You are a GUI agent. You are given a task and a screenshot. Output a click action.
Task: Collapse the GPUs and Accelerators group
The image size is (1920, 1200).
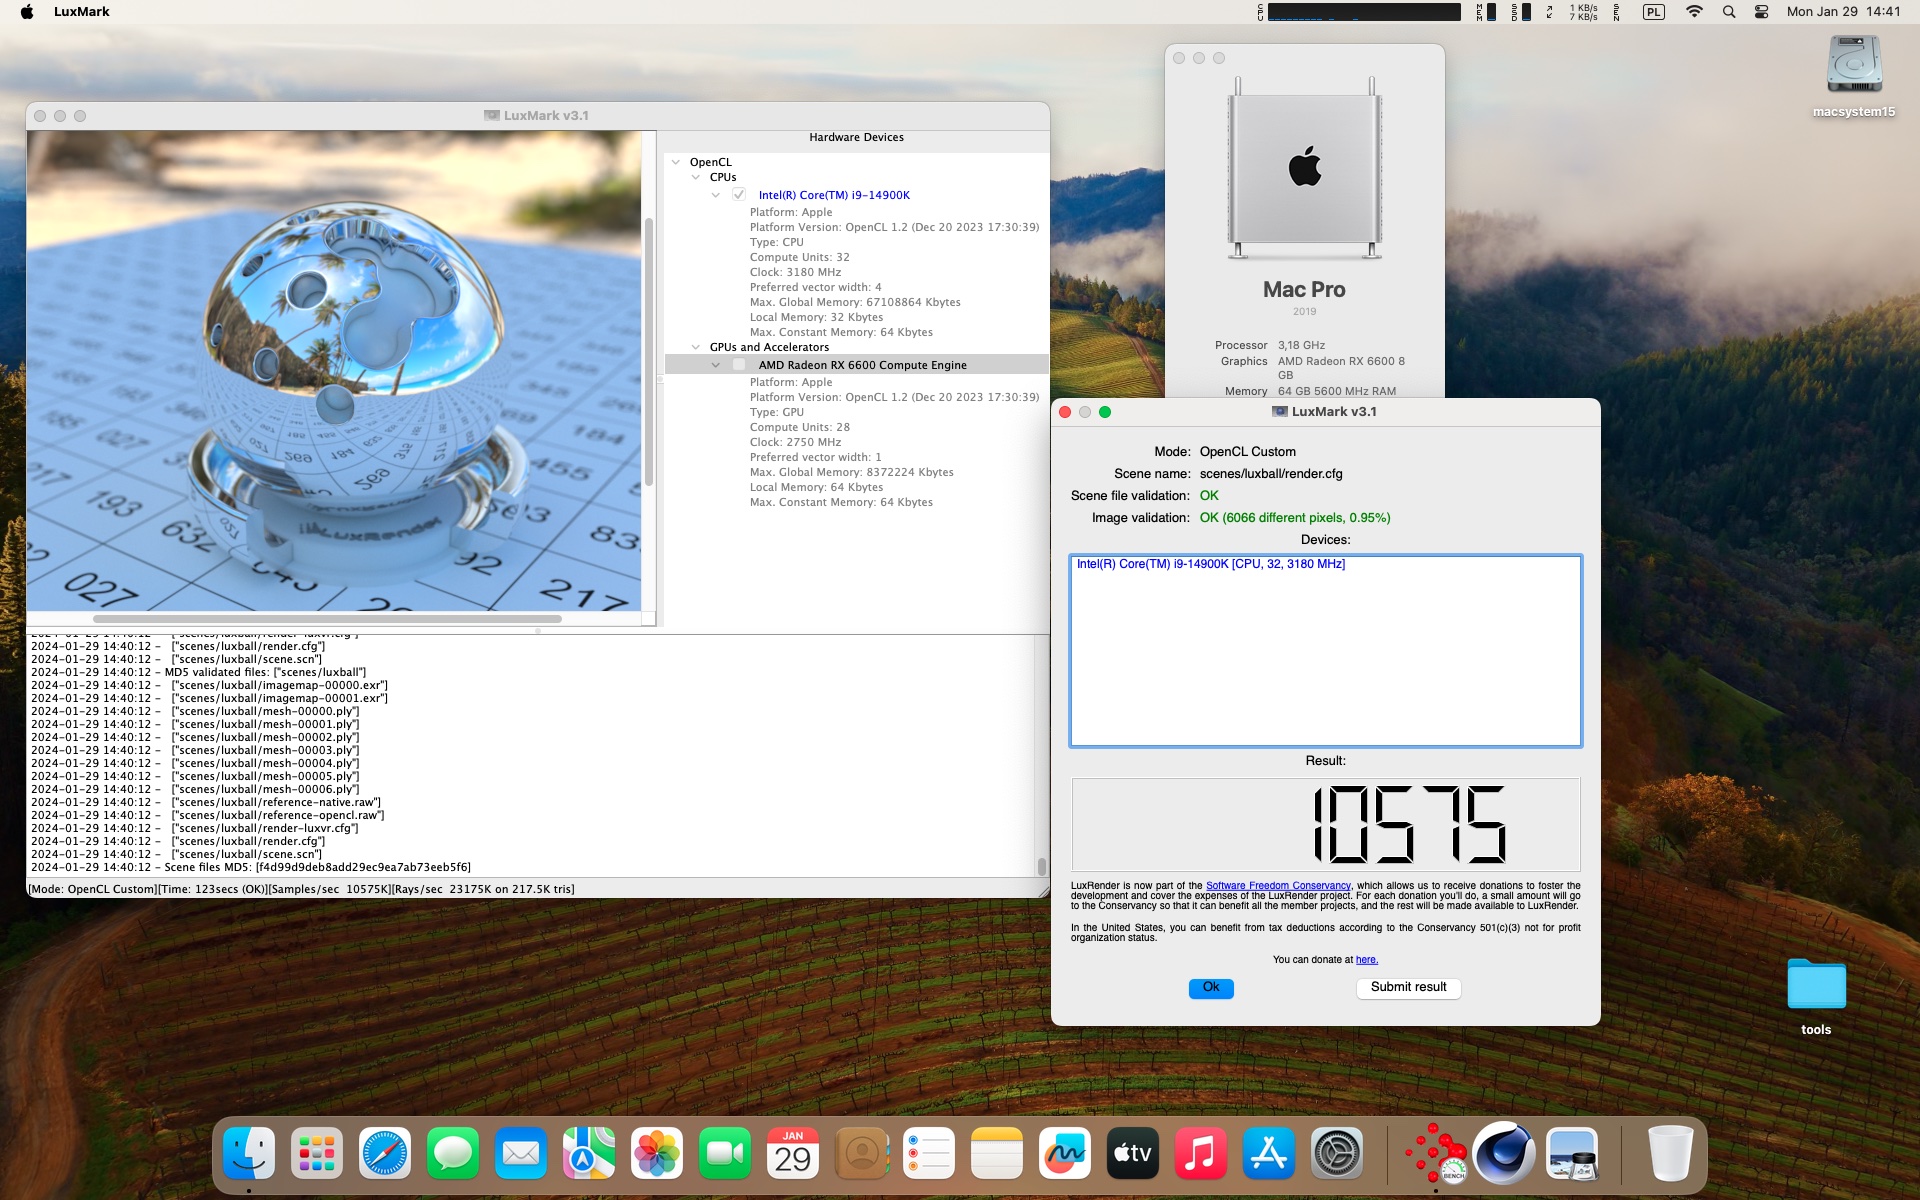(x=696, y=347)
